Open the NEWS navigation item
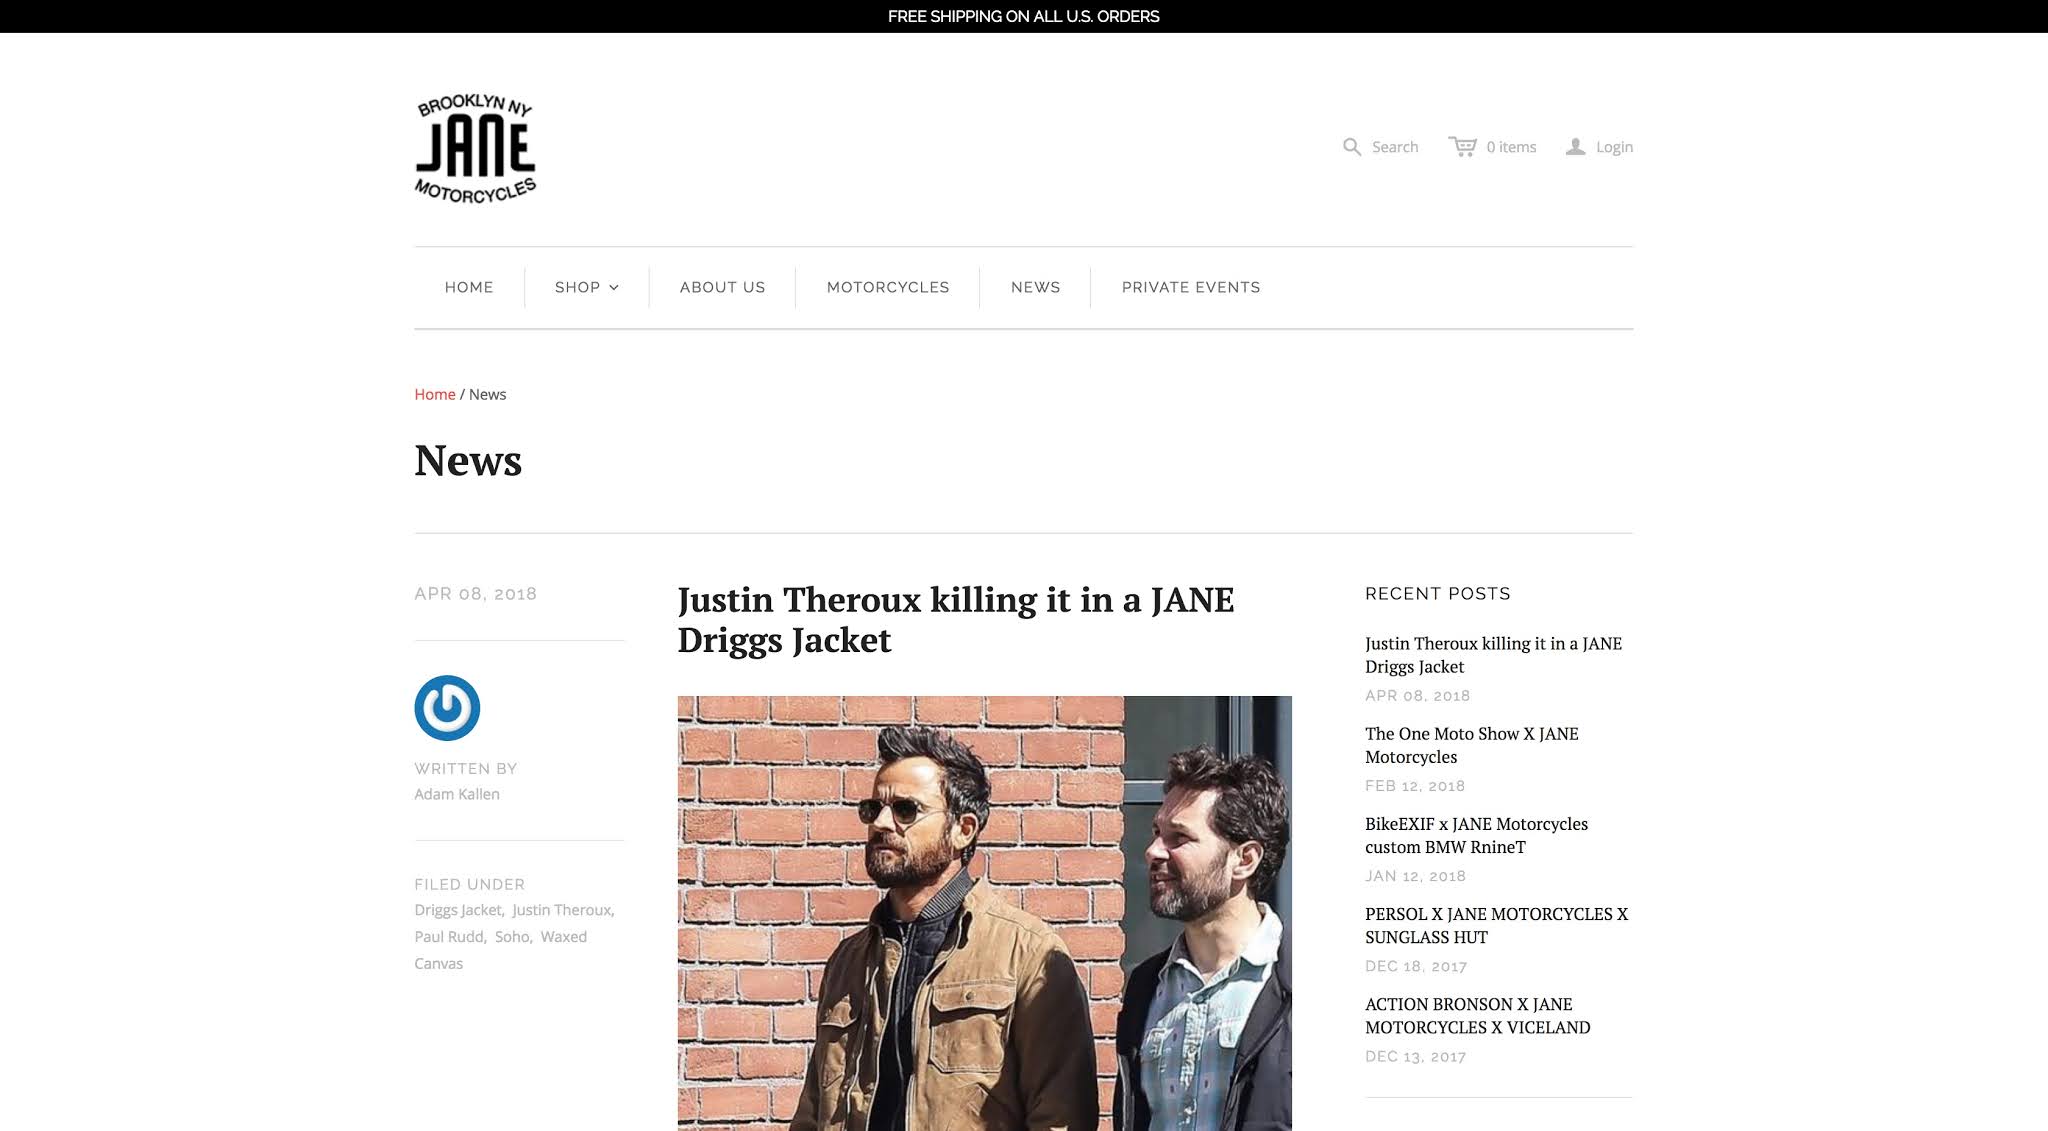This screenshot has width=2048, height=1131. click(1035, 287)
